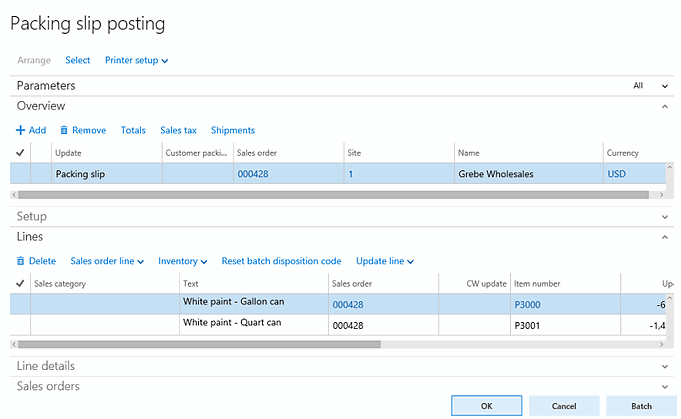This screenshot has height=419, width=681.
Task: Click the Arrange menu item
Action: [34, 60]
